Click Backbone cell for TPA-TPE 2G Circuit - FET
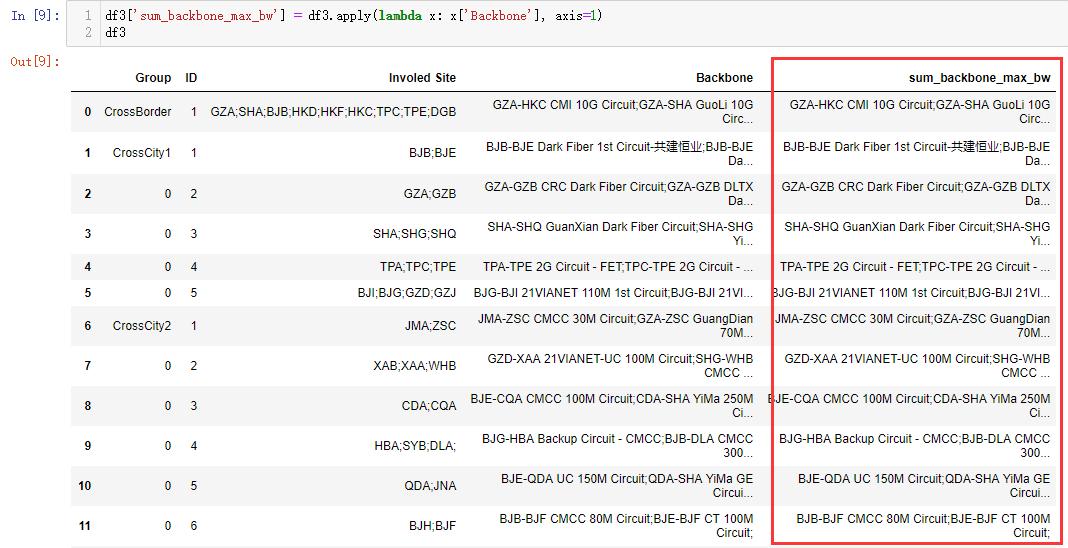This screenshot has width=1068, height=548. click(x=618, y=267)
